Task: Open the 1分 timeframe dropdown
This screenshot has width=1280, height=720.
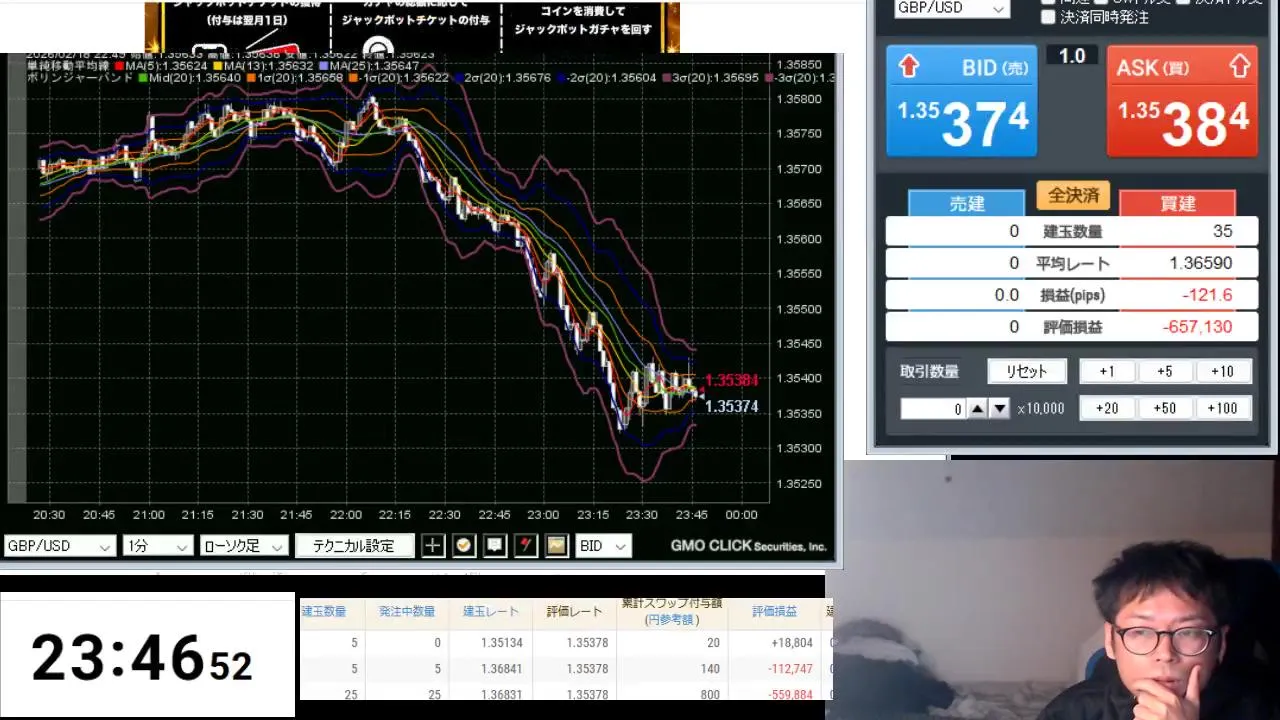Action: tap(157, 546)
